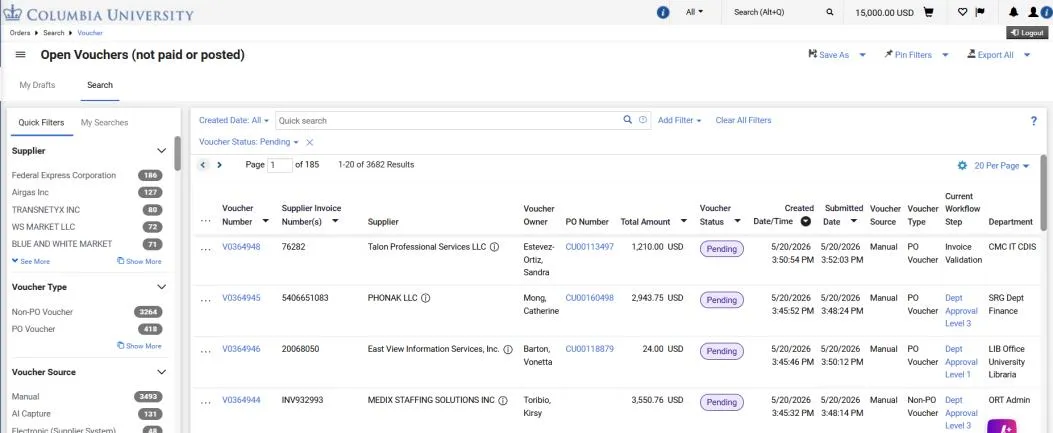The height and width of the screenshot is (433, 1053).
Task: Sort by Created Date/Time column arrow
Action: point(805,221)
